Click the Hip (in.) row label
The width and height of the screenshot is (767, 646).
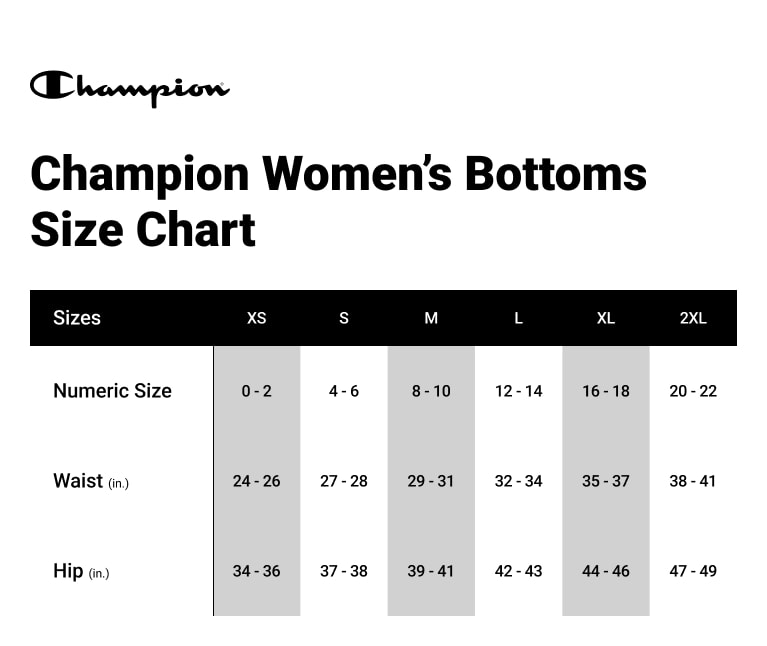point(80,571)
